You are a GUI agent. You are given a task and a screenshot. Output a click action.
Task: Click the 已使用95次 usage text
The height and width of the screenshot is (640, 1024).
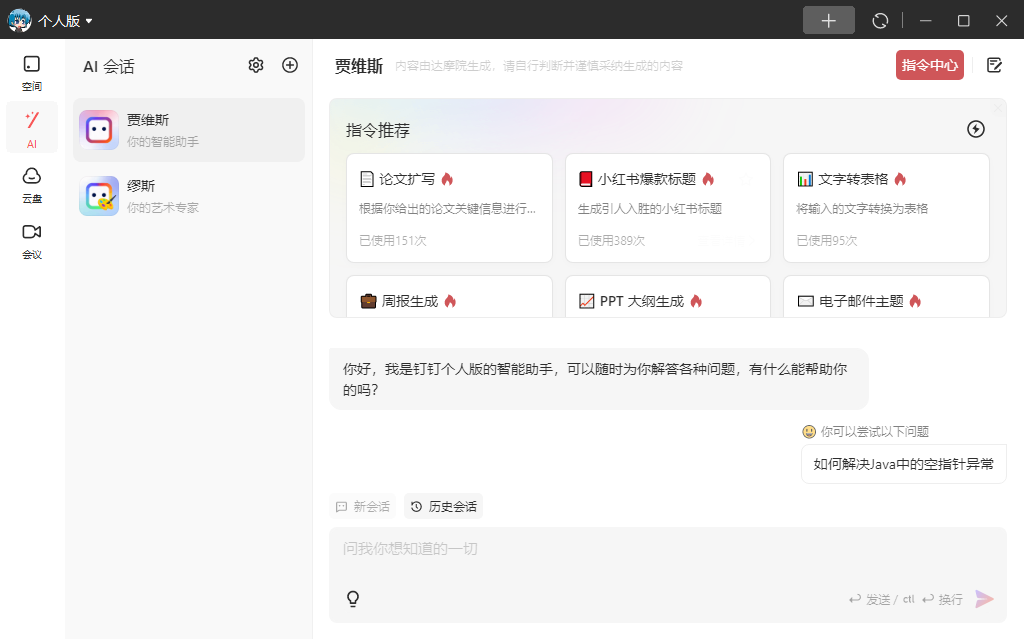827,240
